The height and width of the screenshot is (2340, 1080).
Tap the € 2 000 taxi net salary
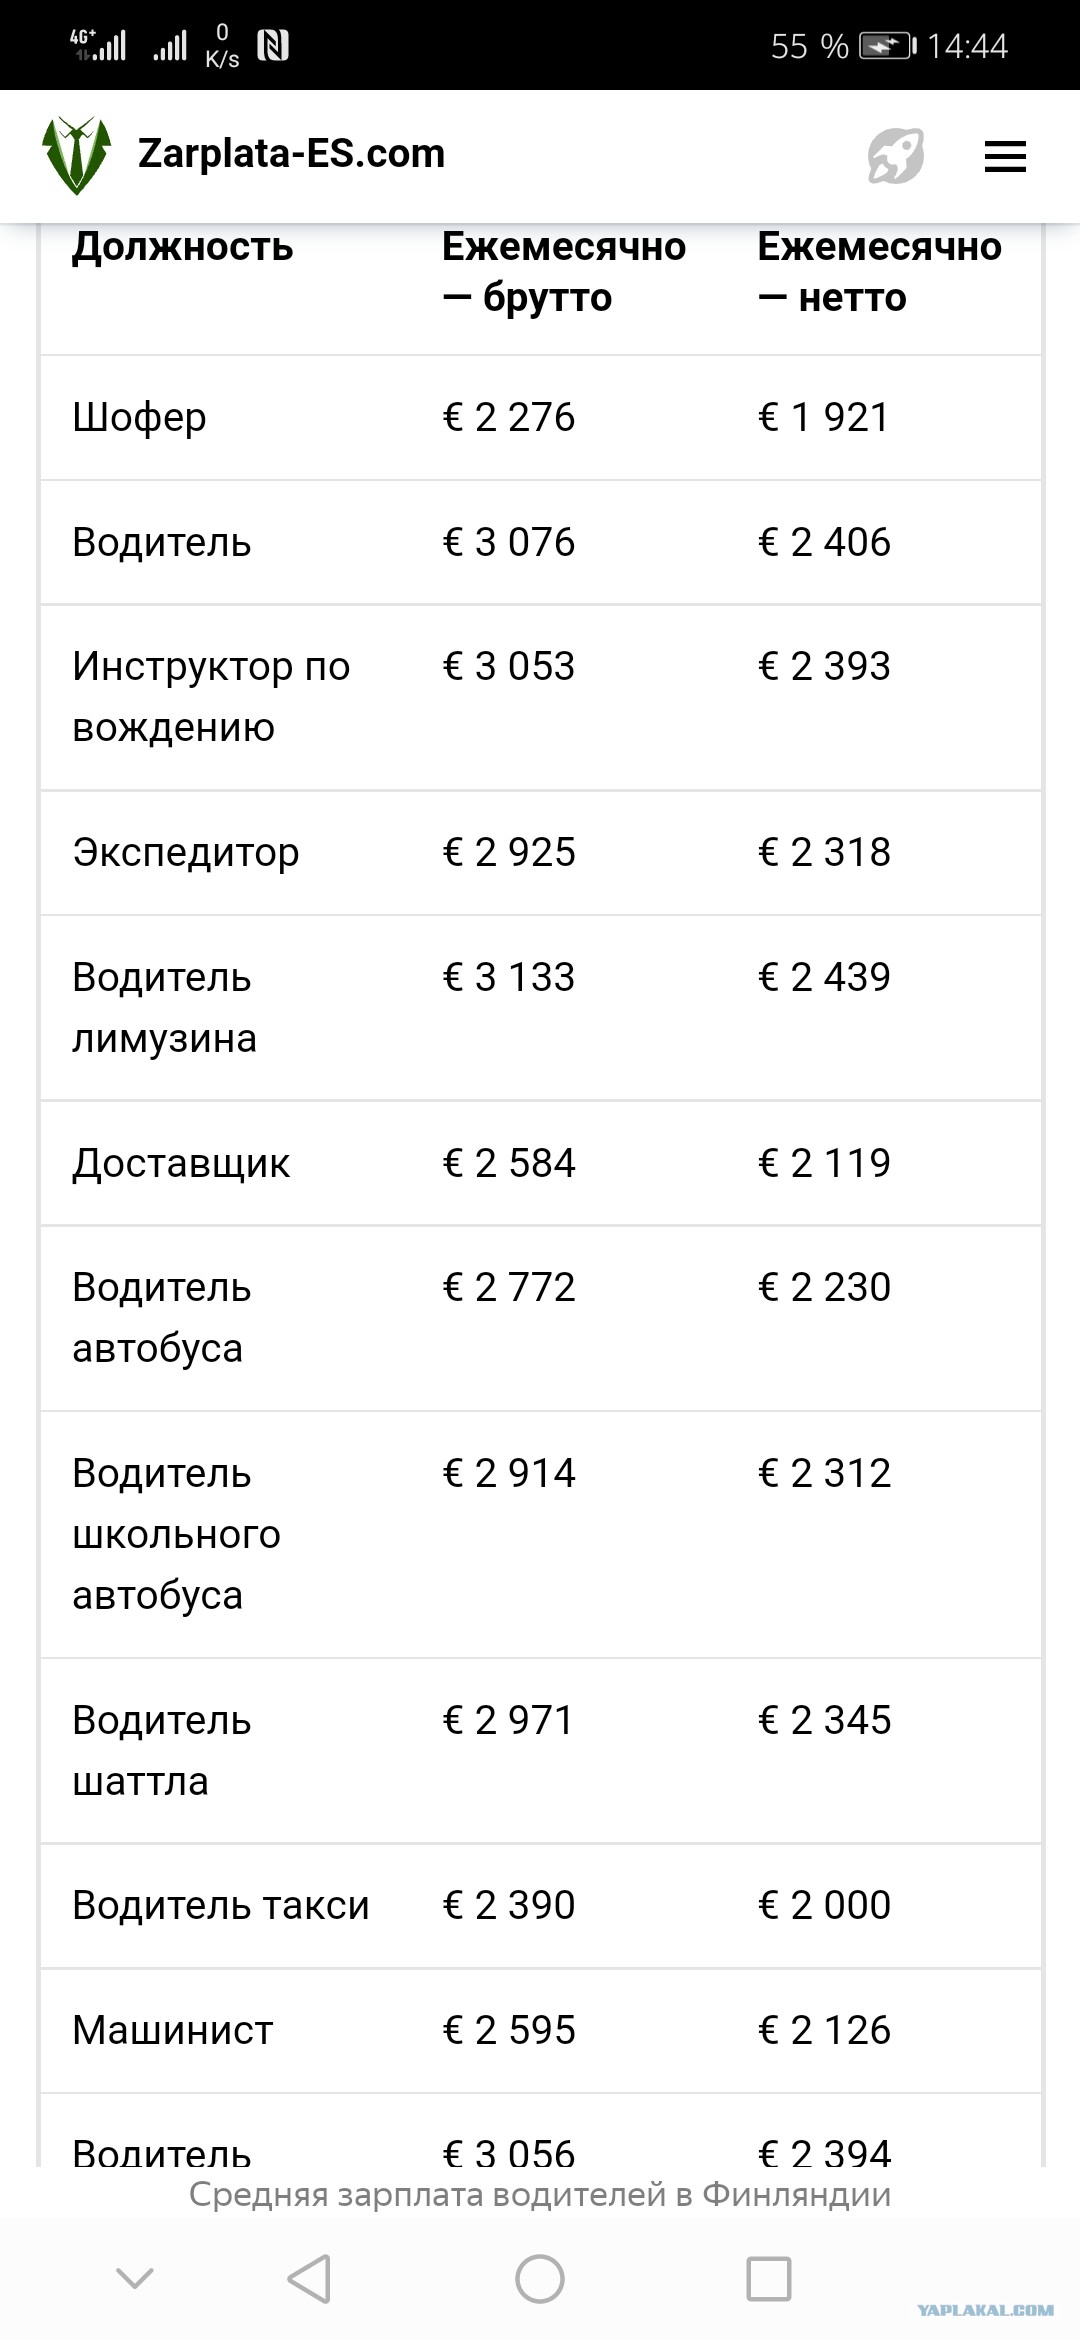point(824,1905)
